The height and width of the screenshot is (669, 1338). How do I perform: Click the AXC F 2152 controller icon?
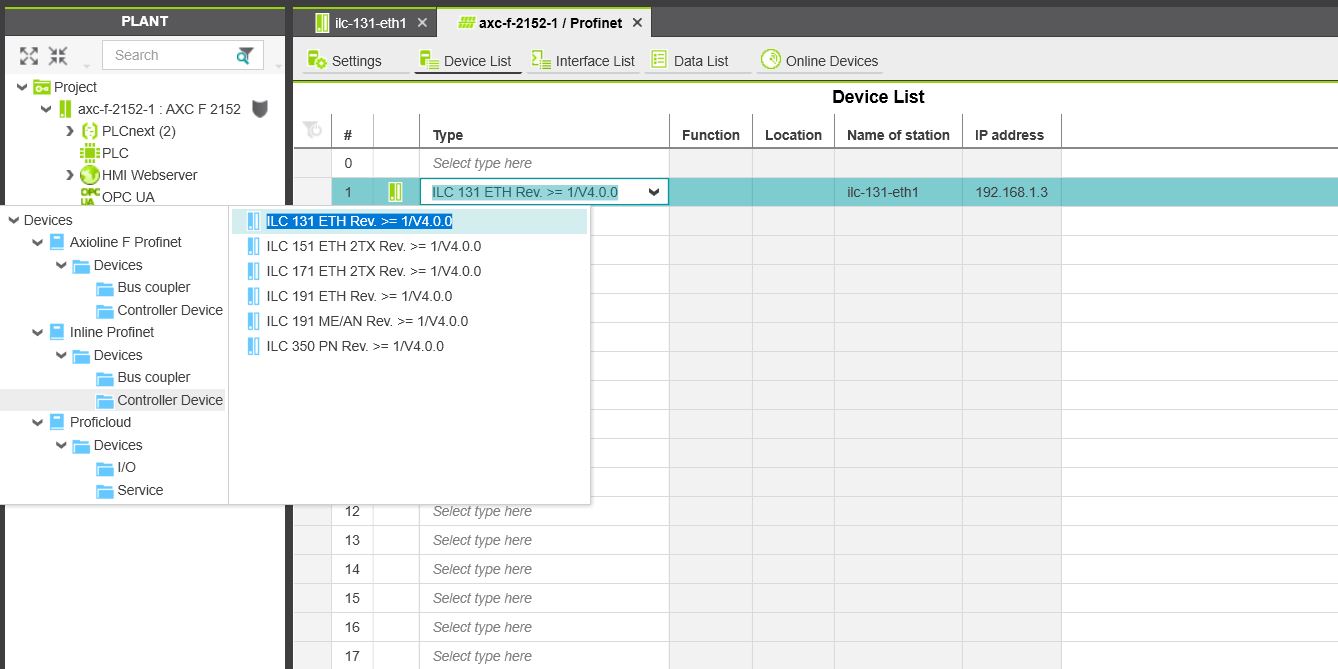click(65, 109)
